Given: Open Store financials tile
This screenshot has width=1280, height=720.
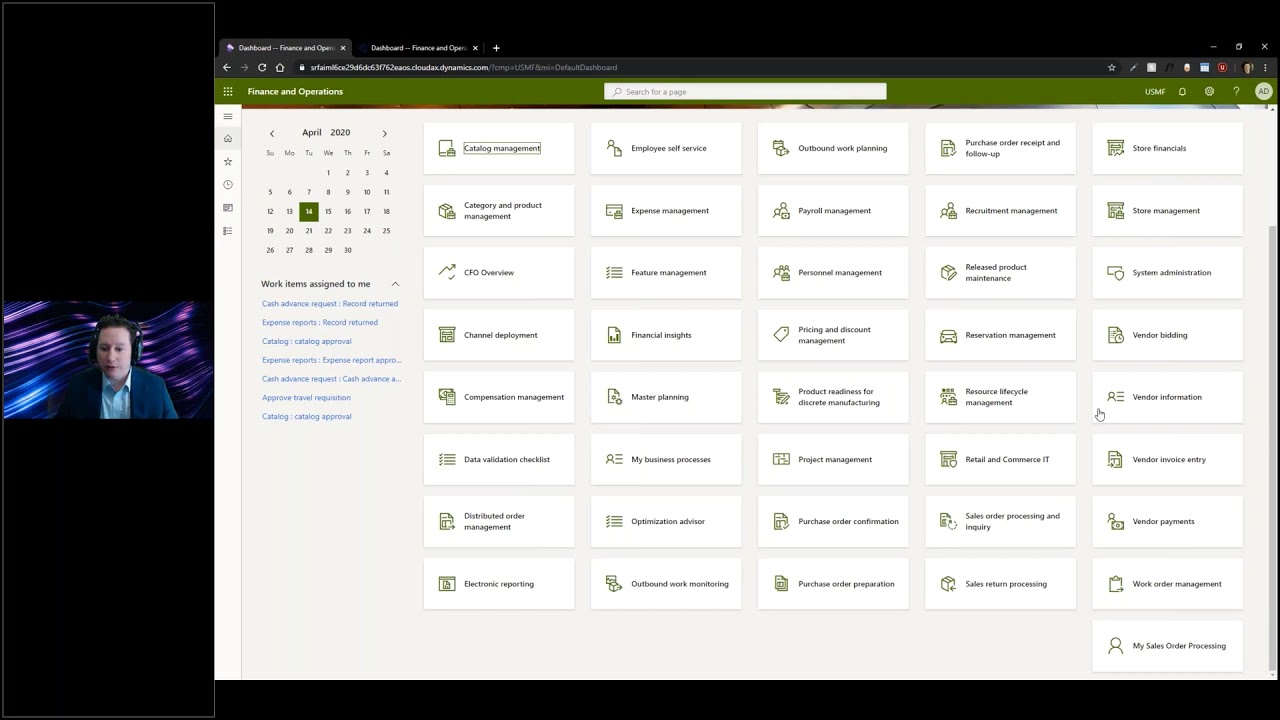Looking at the screenshot, I should tap(1168, 148).
